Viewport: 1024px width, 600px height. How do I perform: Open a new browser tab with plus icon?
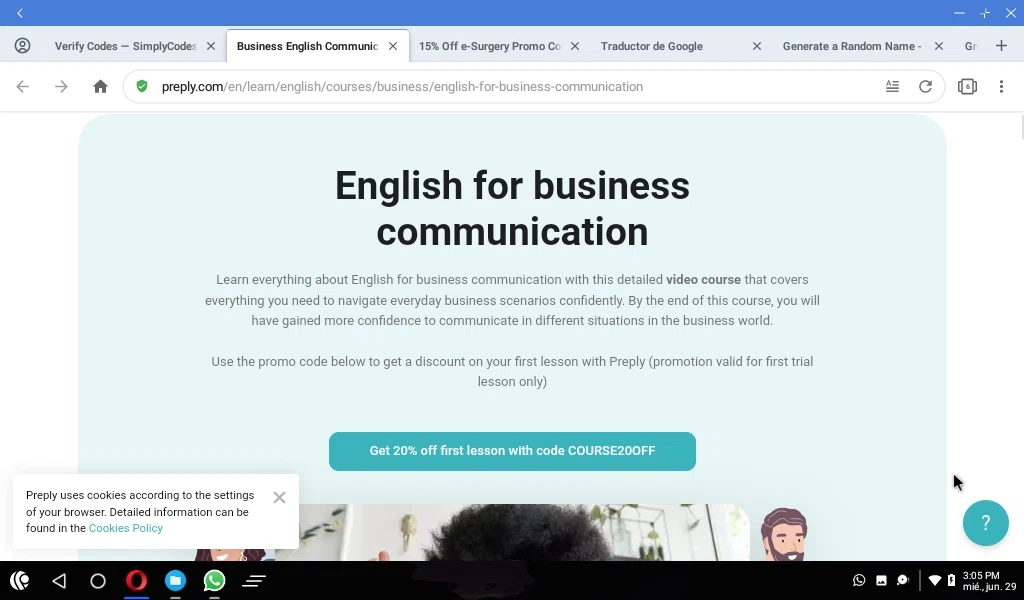coord(1001,46)
